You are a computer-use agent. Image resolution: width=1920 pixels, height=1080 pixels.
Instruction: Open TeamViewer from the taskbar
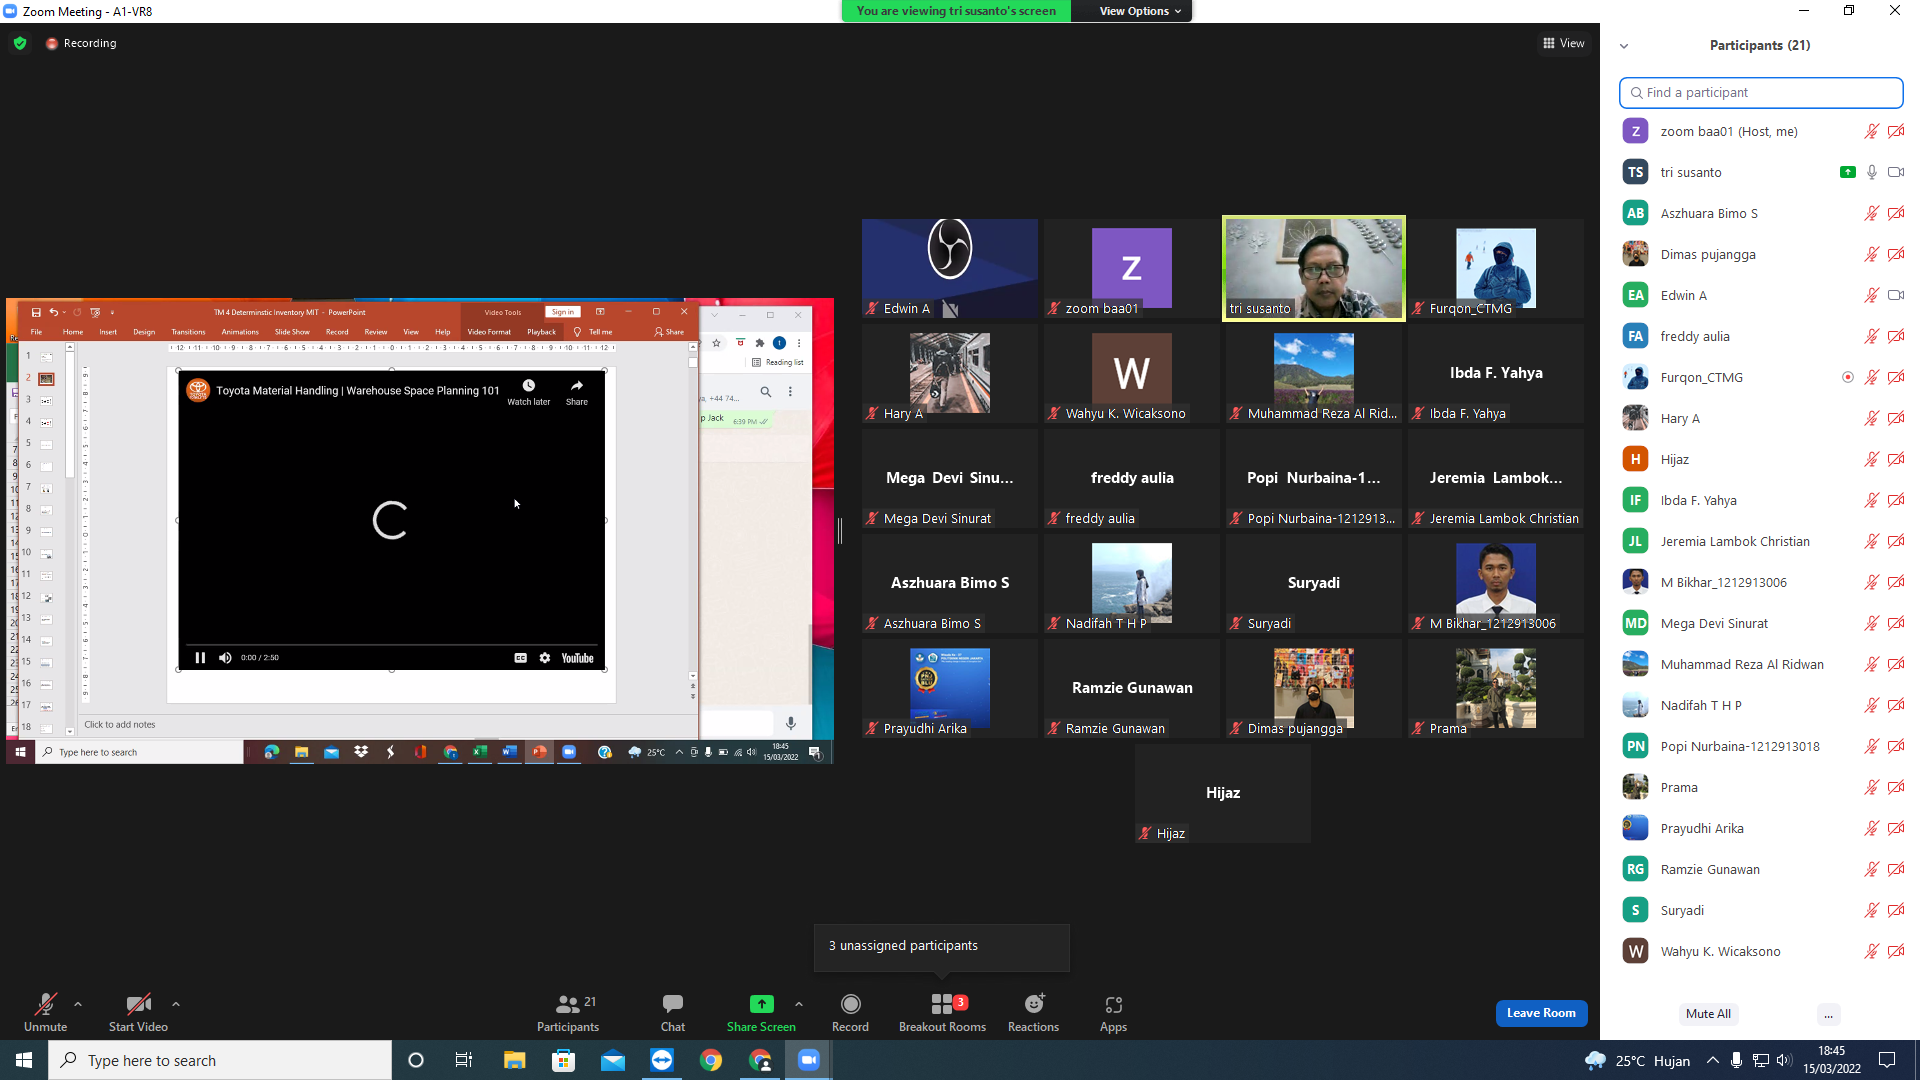[x=662, y=1060]
